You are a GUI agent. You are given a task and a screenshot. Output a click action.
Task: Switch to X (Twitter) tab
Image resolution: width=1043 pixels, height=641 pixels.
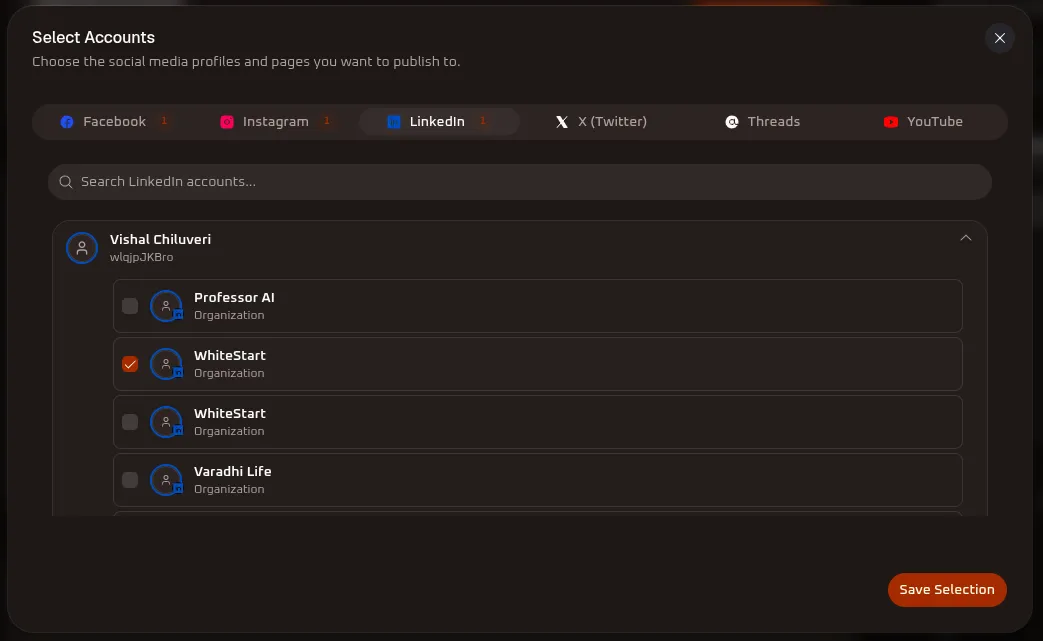pos(601,122)
